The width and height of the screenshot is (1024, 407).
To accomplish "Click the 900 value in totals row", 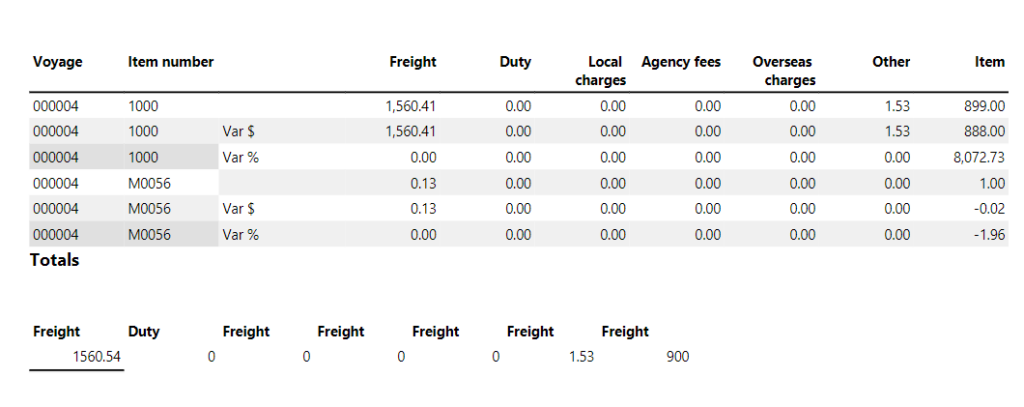I will [x=677, y=357].
